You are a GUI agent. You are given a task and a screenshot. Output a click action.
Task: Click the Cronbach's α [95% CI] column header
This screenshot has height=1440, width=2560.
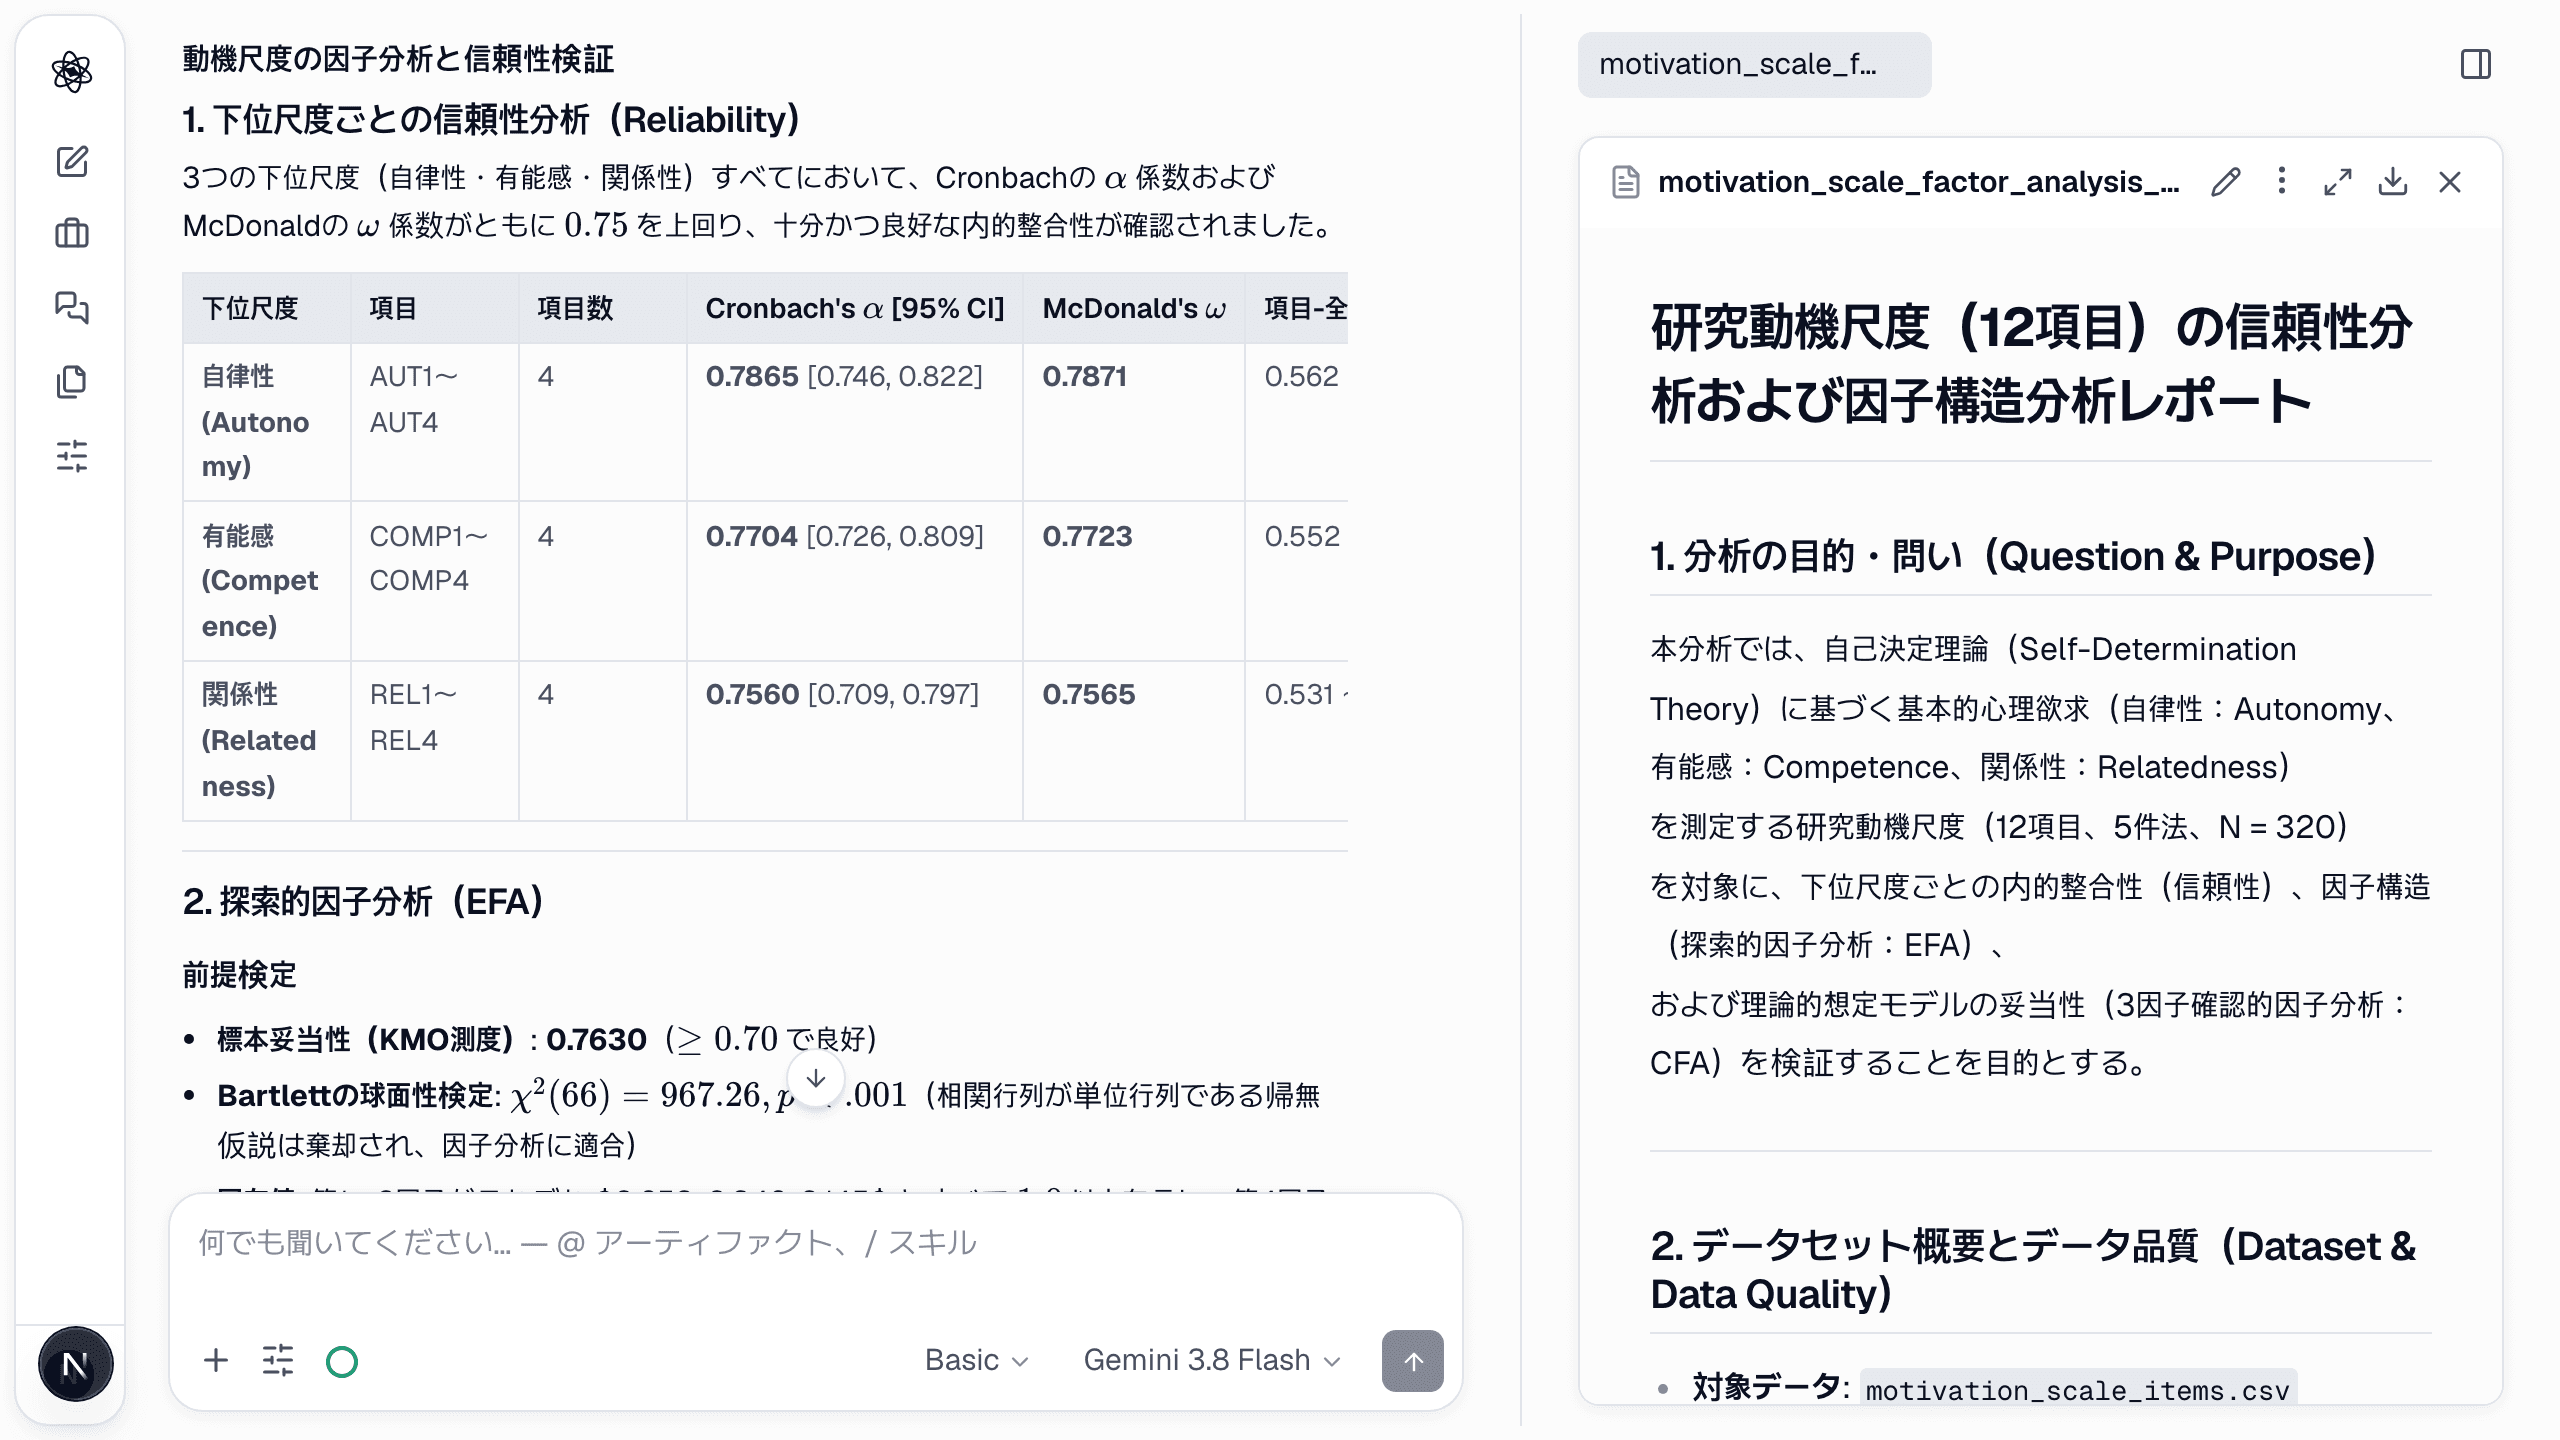[854, 309]
